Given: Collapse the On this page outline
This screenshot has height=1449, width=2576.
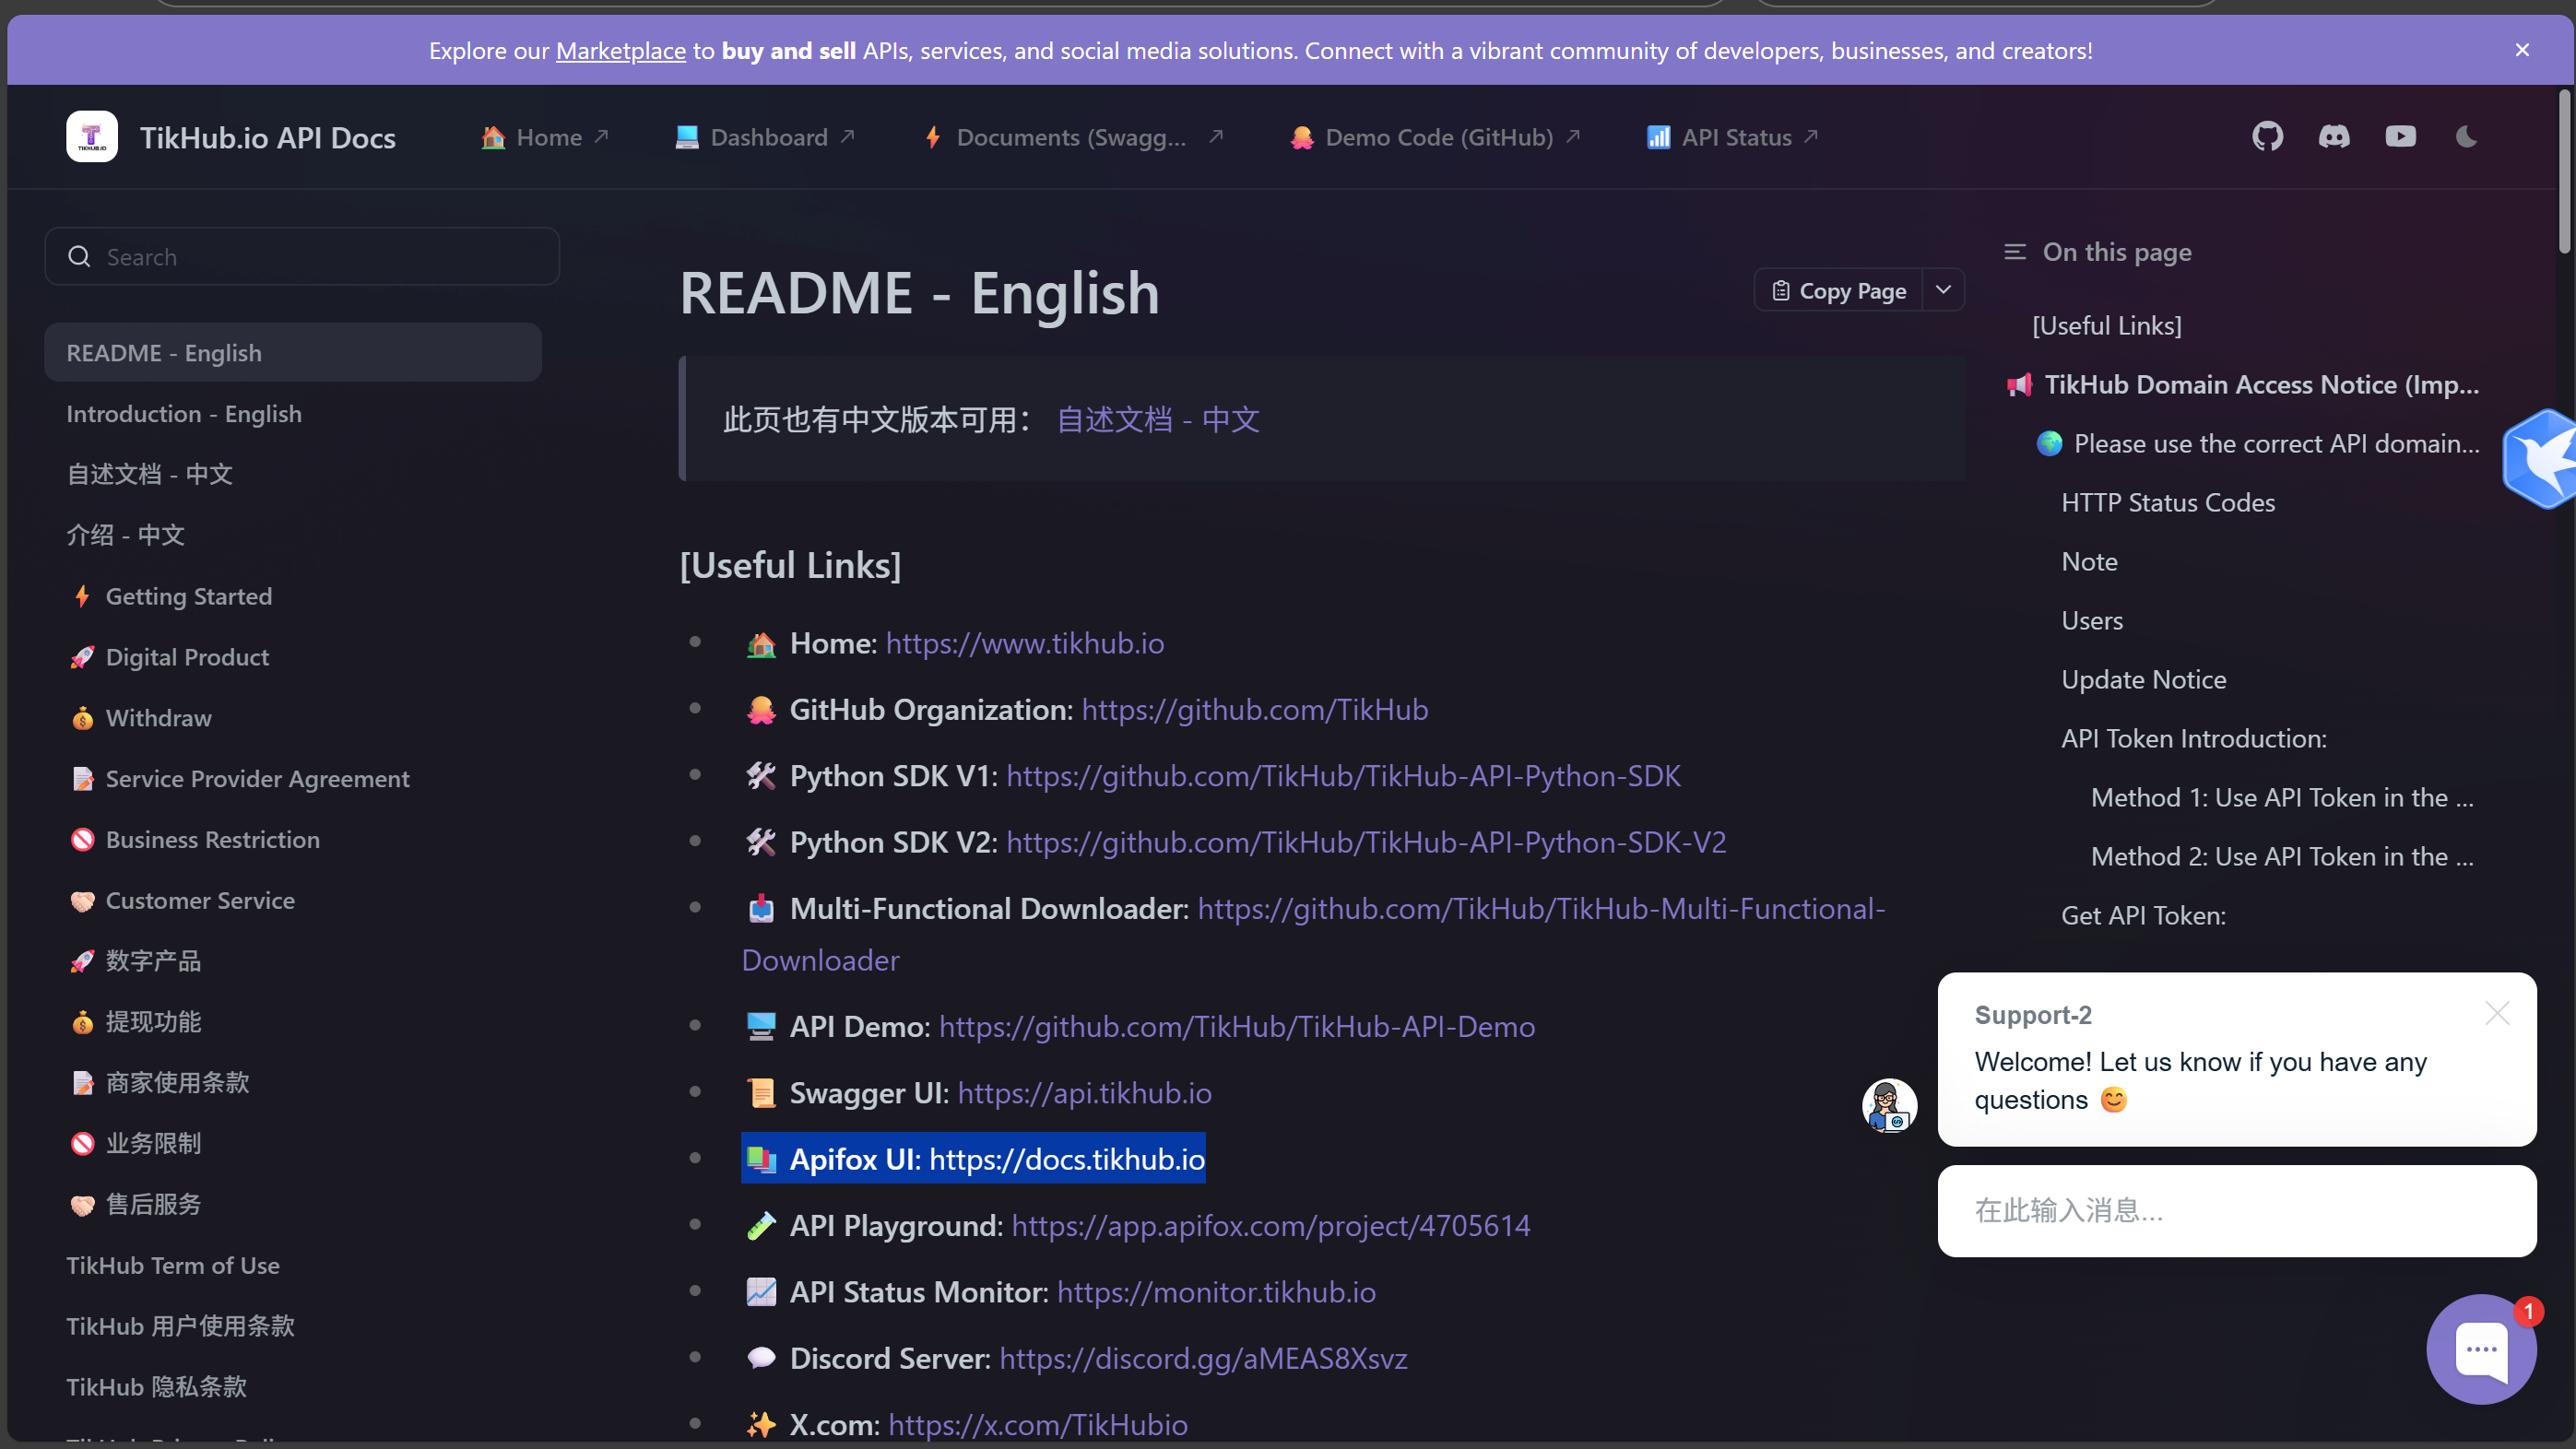Looking at the screenshot, I should [2015, 252].
